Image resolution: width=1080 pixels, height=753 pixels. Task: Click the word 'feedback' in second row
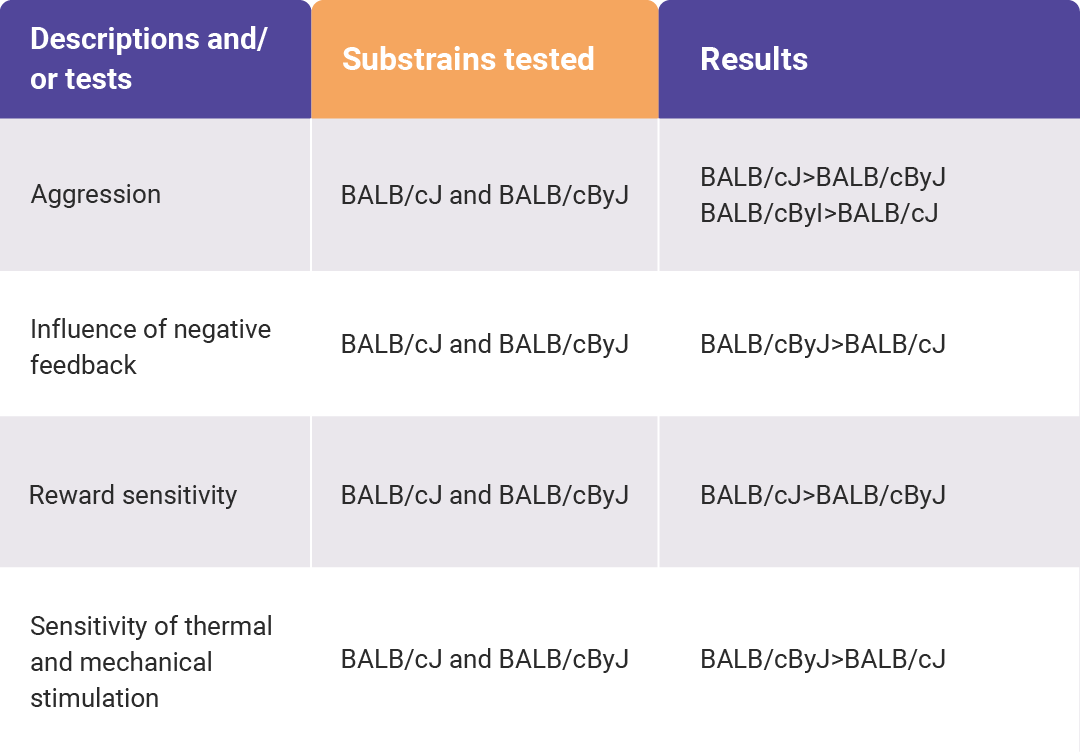point(83,364)
